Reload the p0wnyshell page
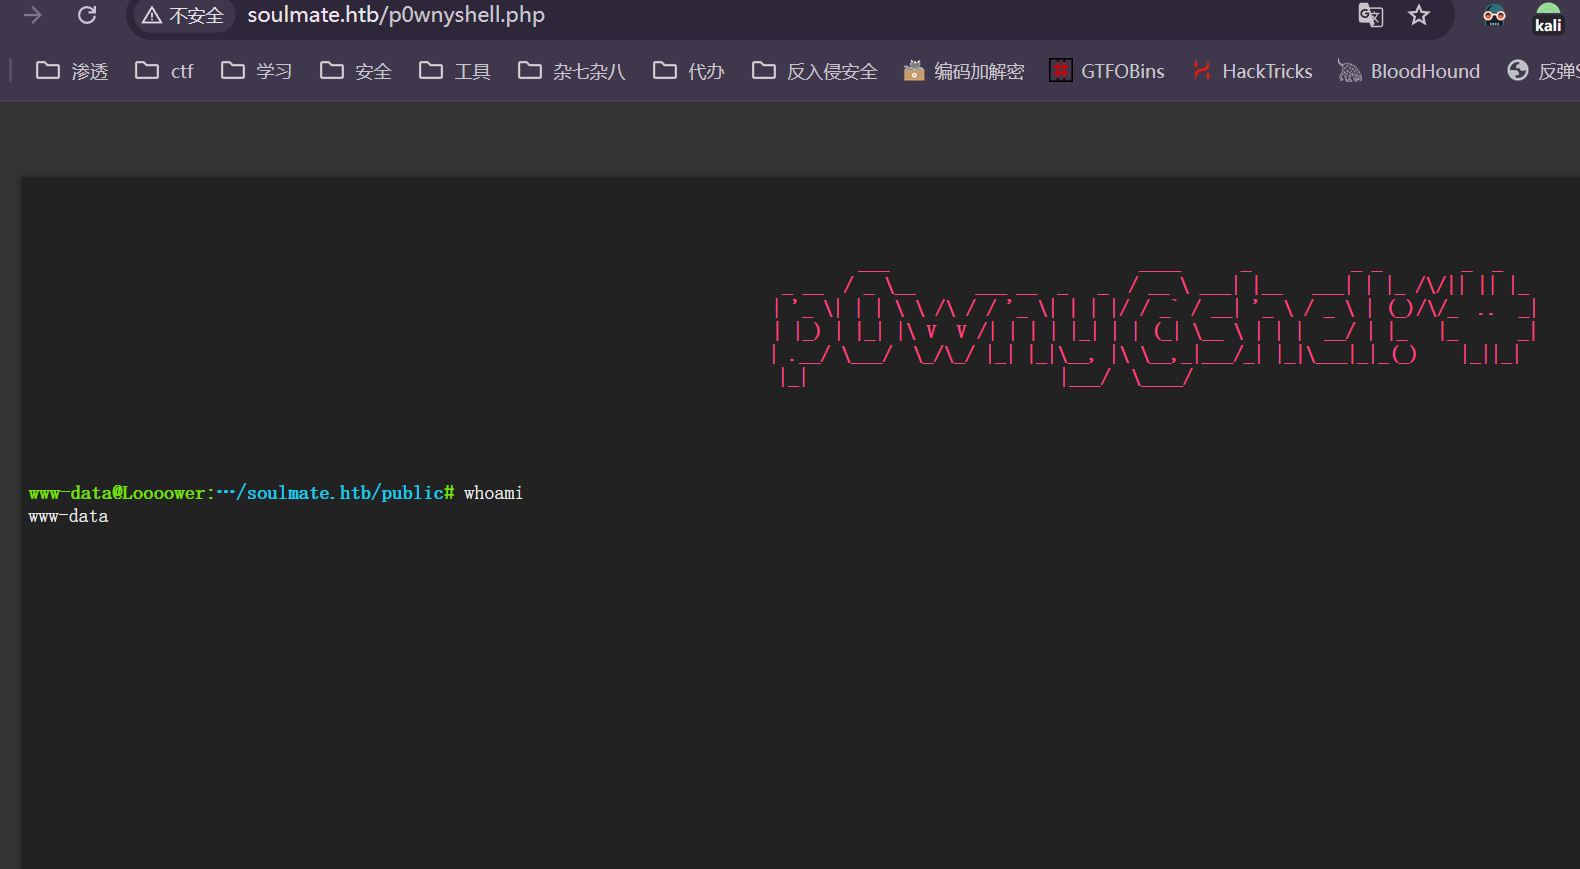Screen dimensions: 1580x869 tap(87, 15)
